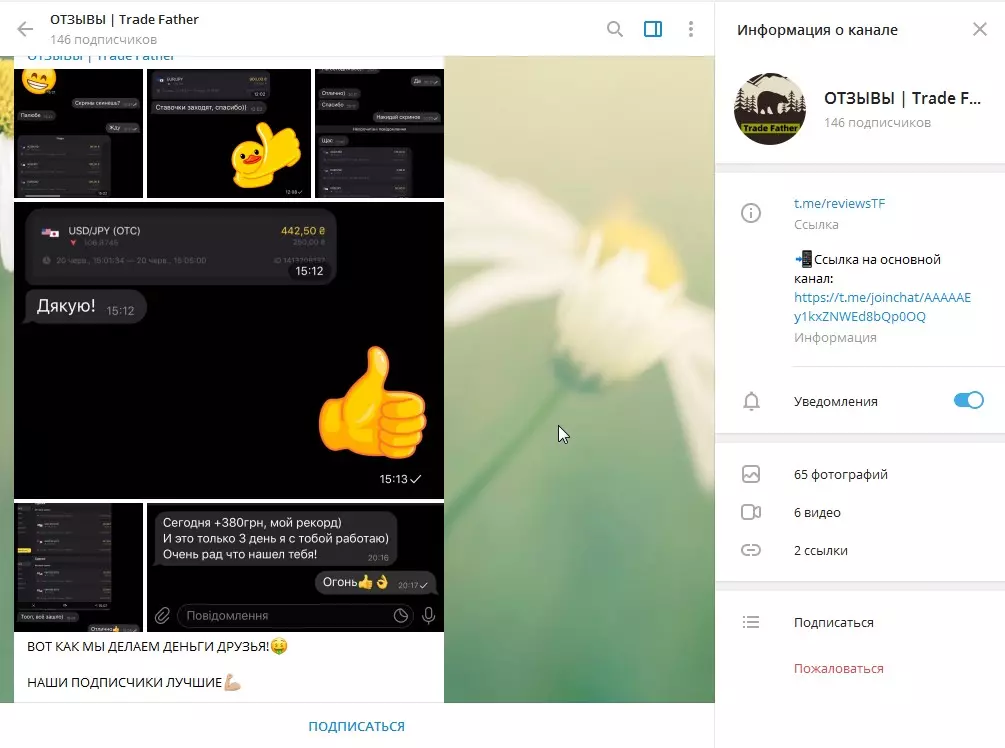Click the bottom ПОДПИСАТЬСЯ button
This screenshot has height=748, width=1005.
[x=356, y=726]
